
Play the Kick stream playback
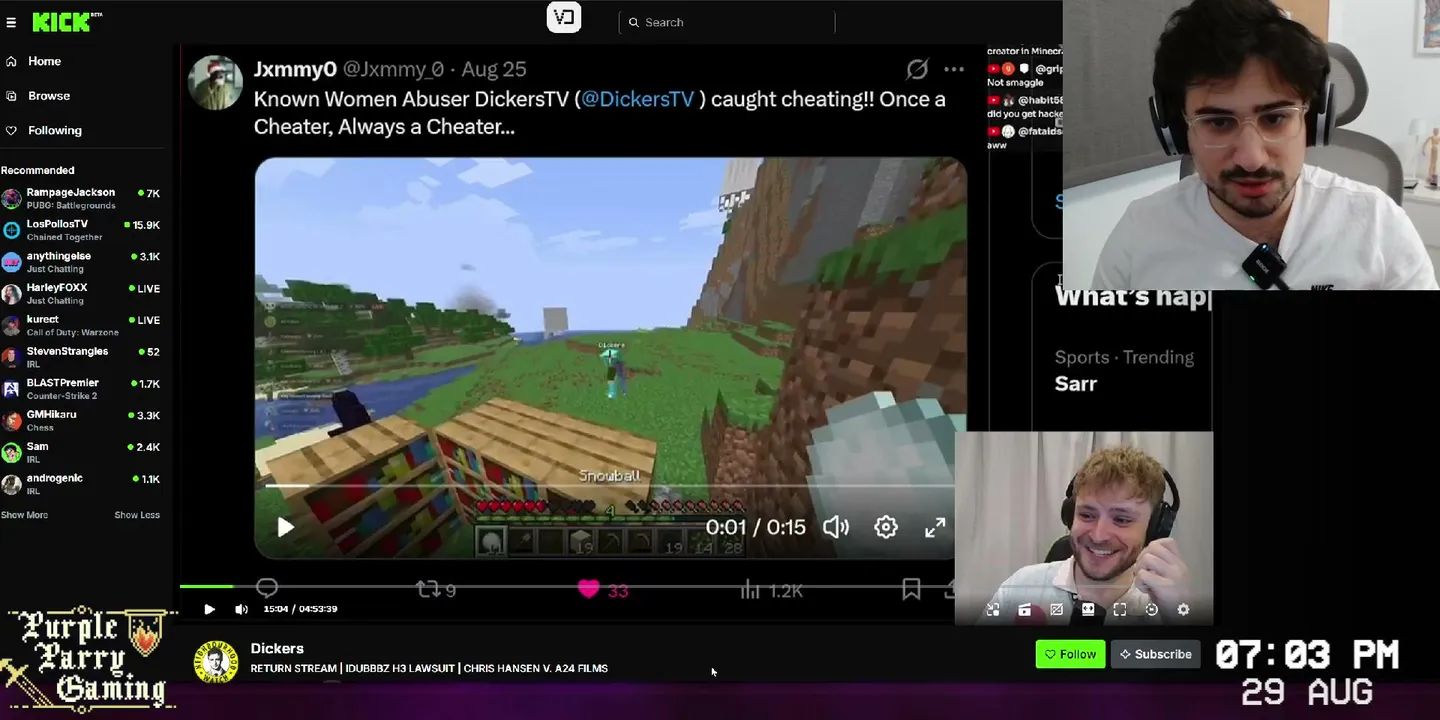(209, 609)
